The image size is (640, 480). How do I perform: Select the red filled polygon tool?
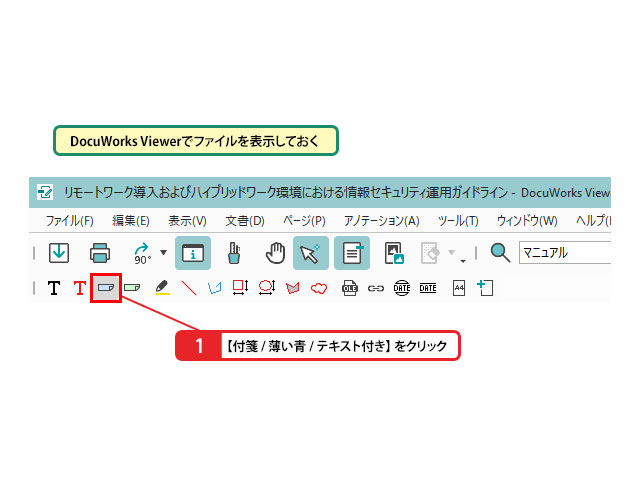pos(293,288)
